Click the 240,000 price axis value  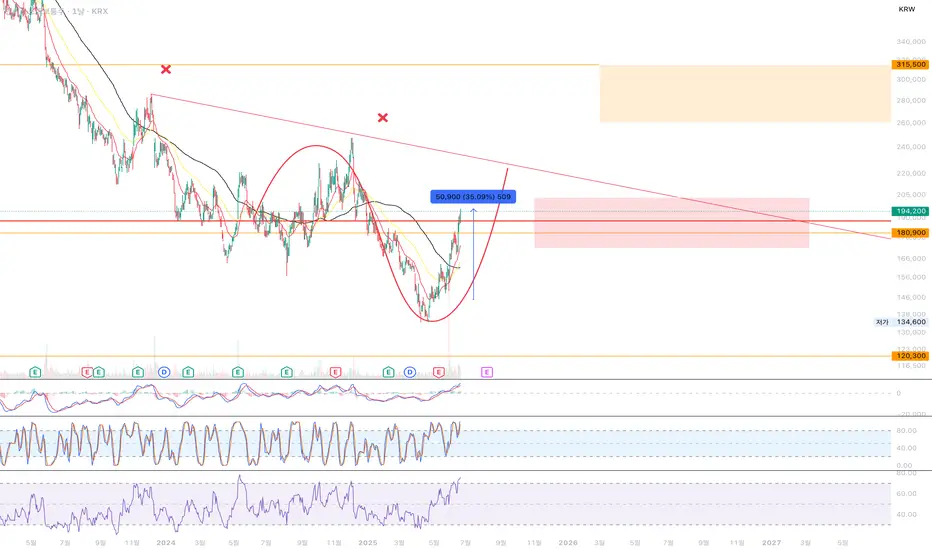click(x=911, y=147)
